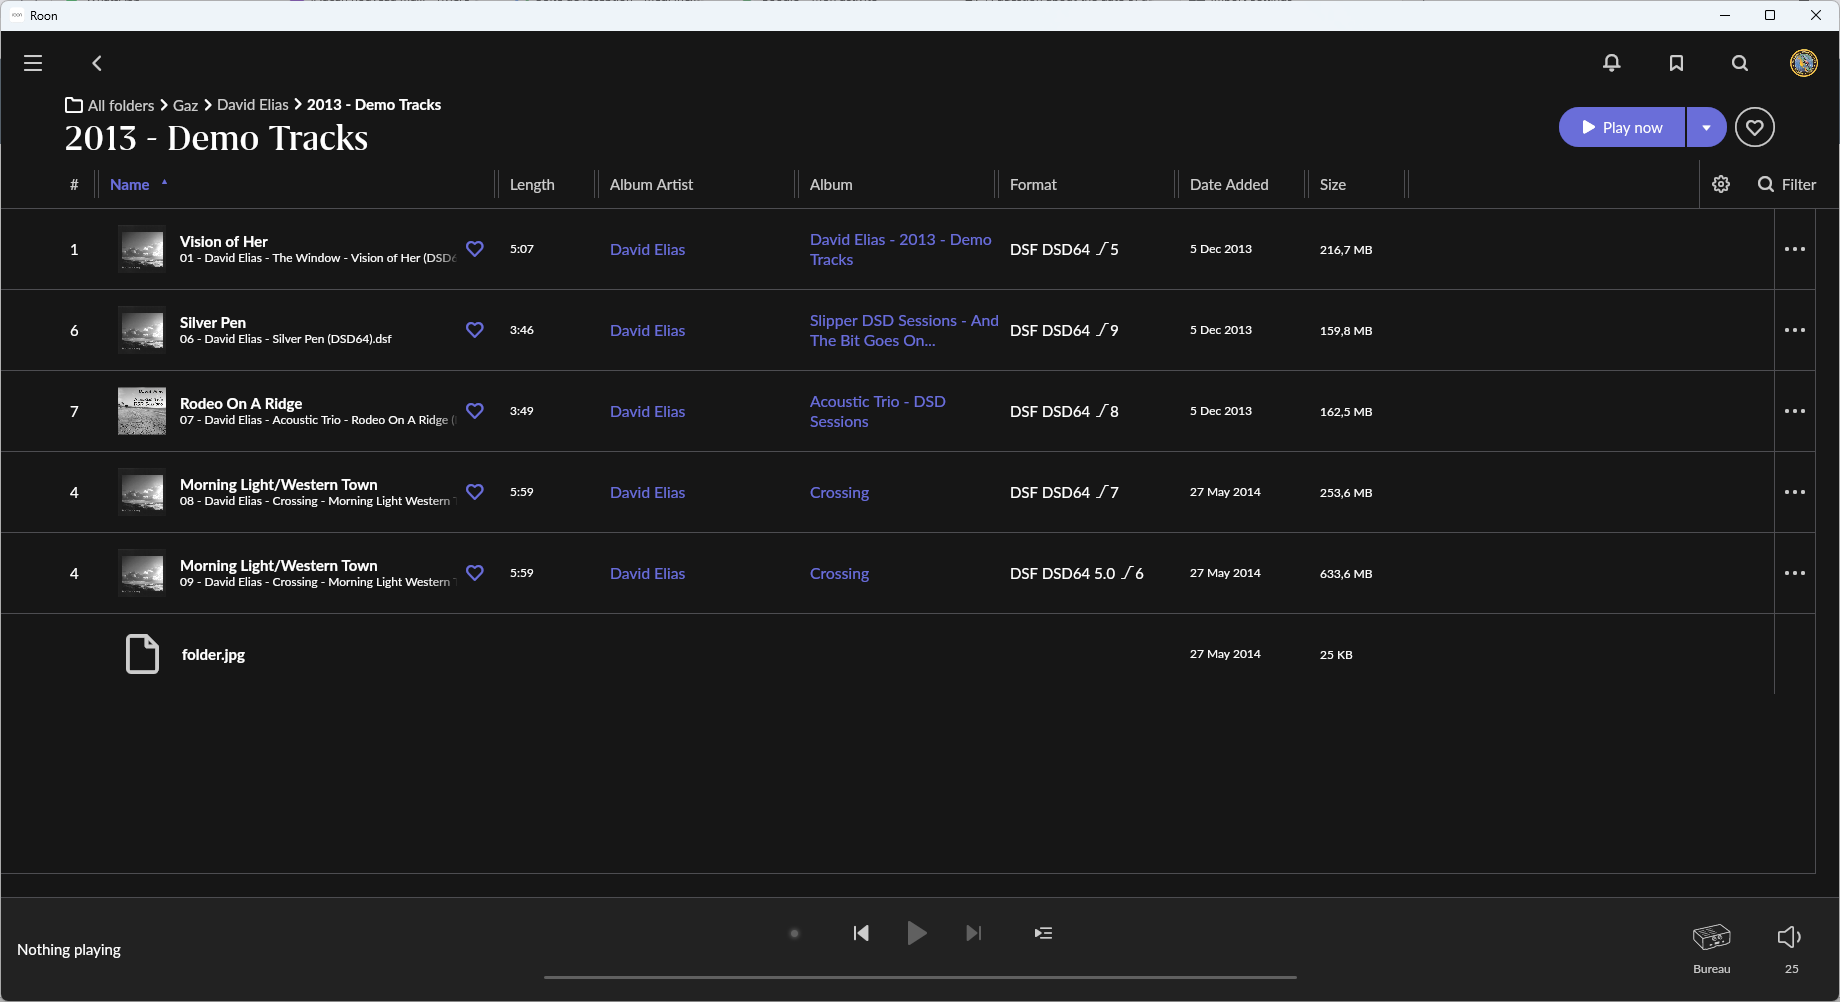
Task: Open David Elias artist link in Silver Pen row
Action: click(647, 330)
